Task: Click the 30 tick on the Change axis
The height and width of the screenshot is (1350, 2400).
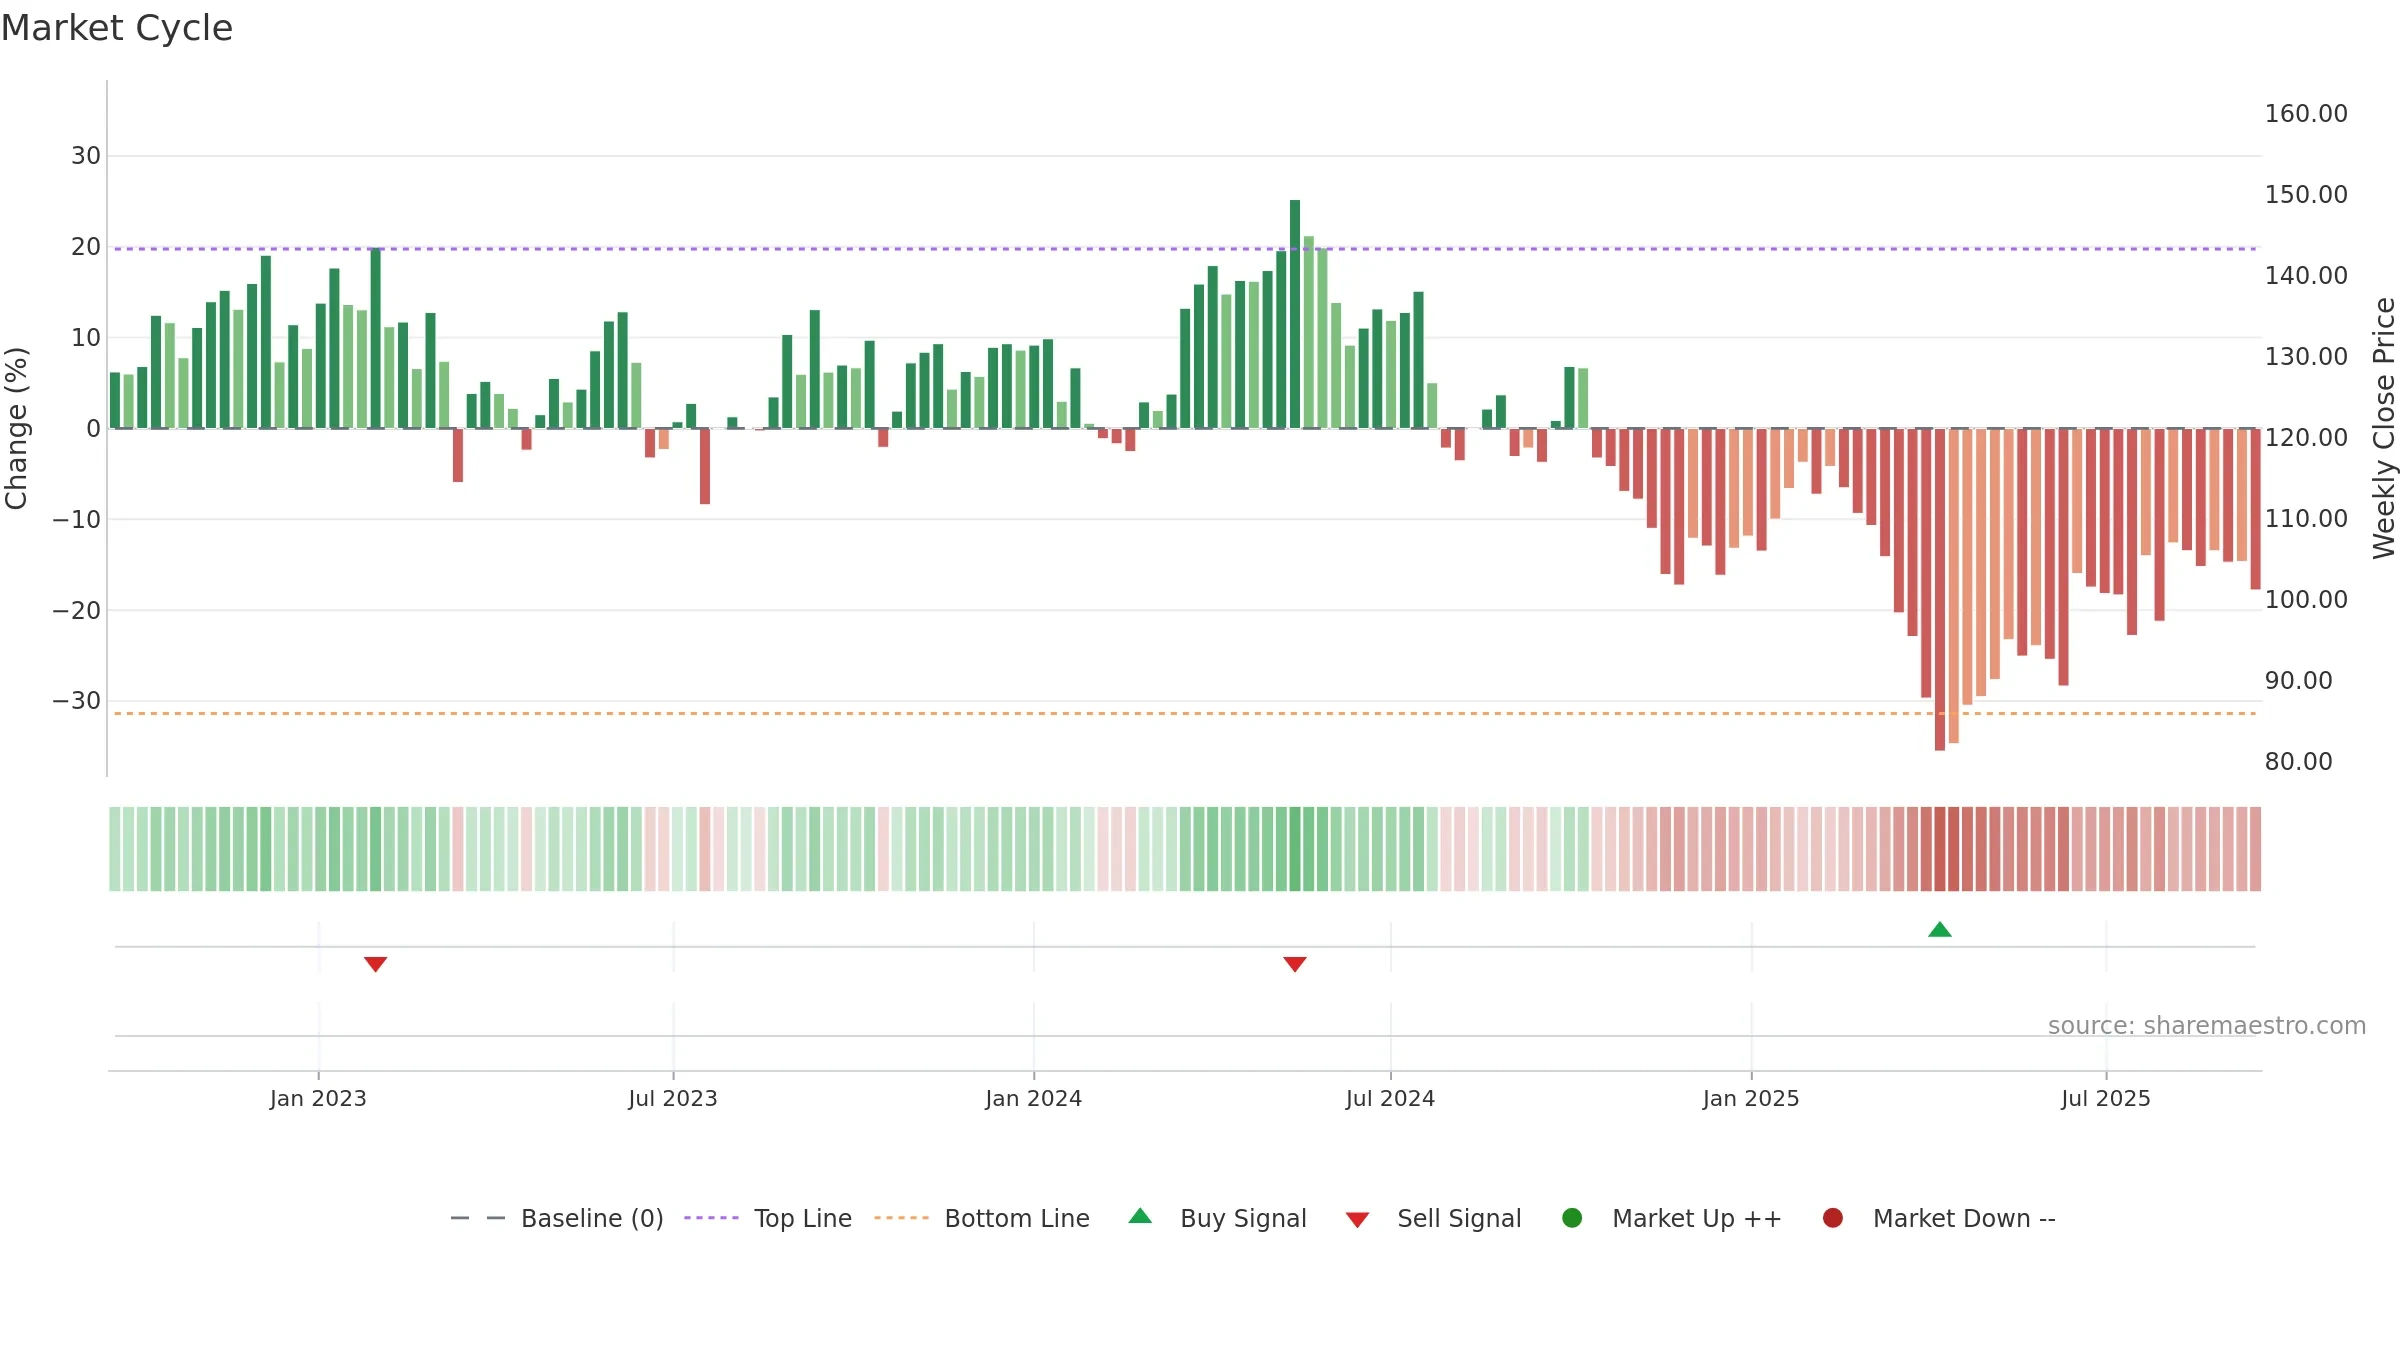Action: [86, 156]
